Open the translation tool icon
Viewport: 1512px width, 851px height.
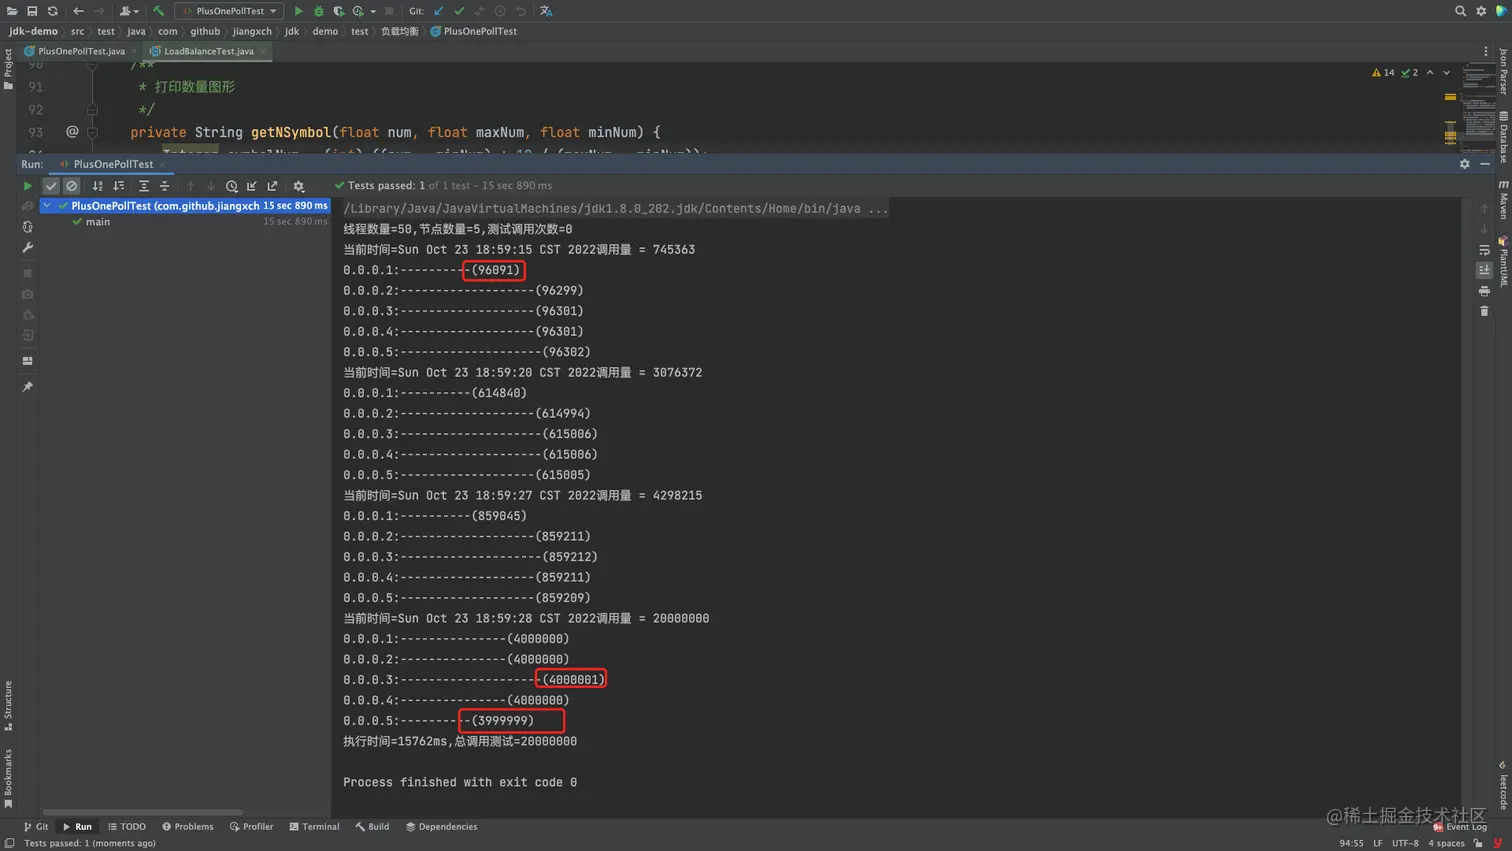pos(546,11)
